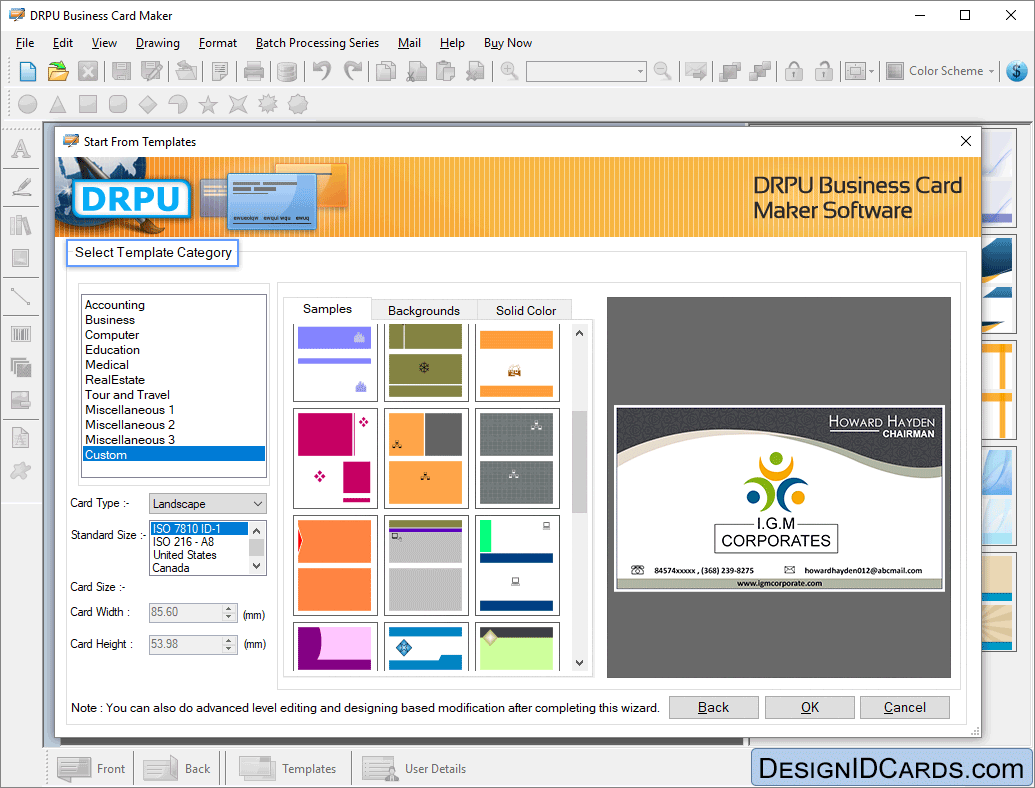
Task: Switch to the Backgrounds tab
Action: tap(424, 310)
